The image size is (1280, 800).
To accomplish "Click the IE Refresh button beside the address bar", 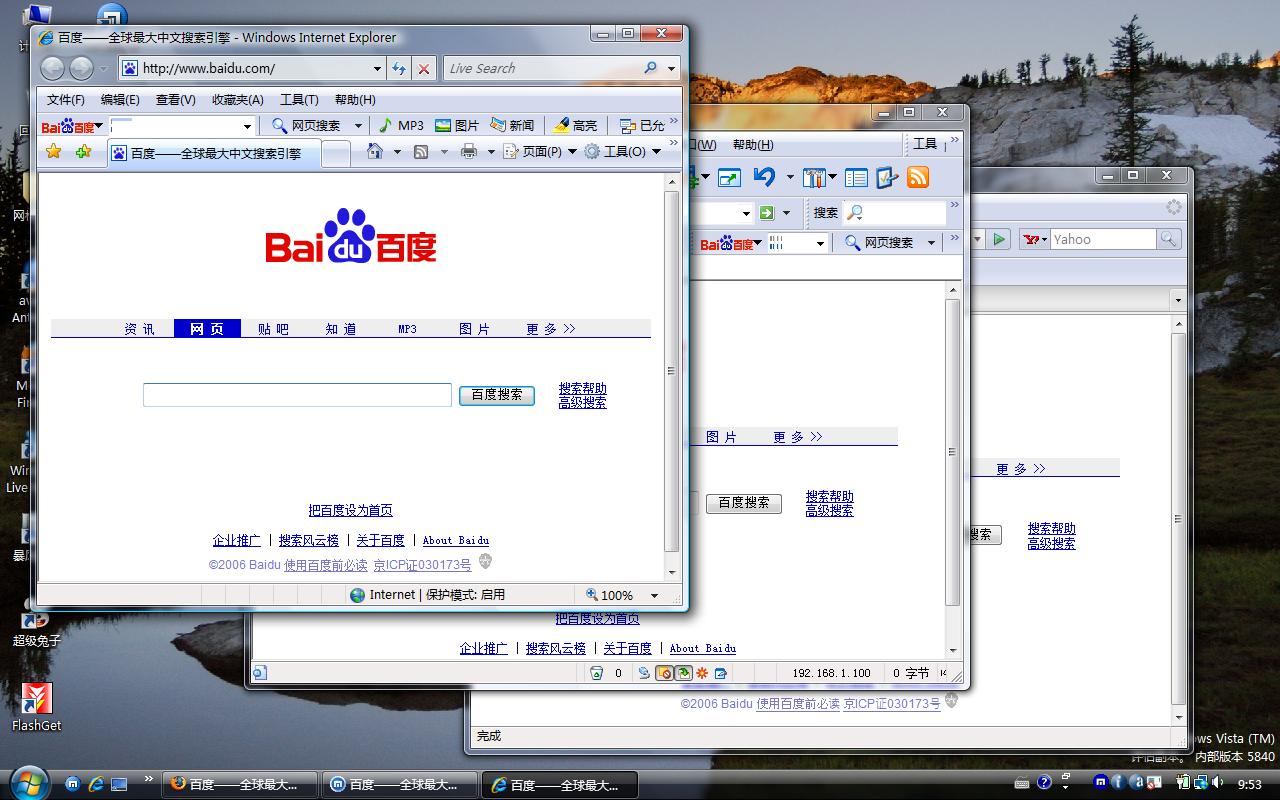I will tap(399, 68).
